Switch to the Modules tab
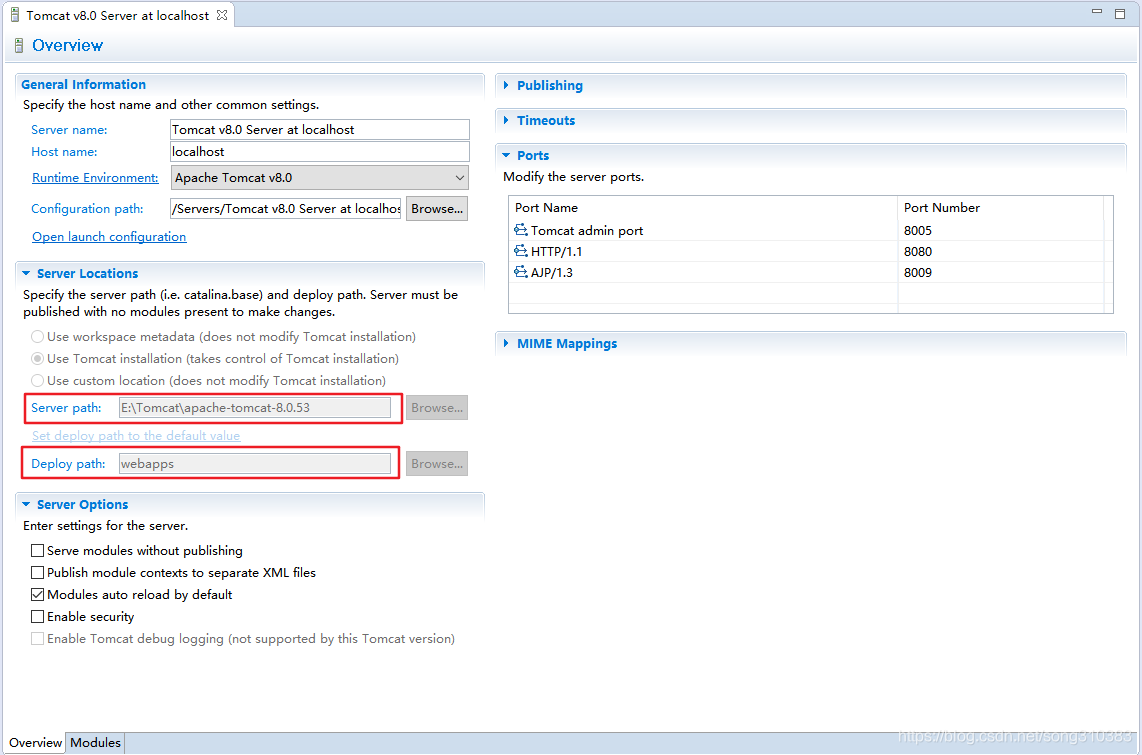 coord(95,743)
